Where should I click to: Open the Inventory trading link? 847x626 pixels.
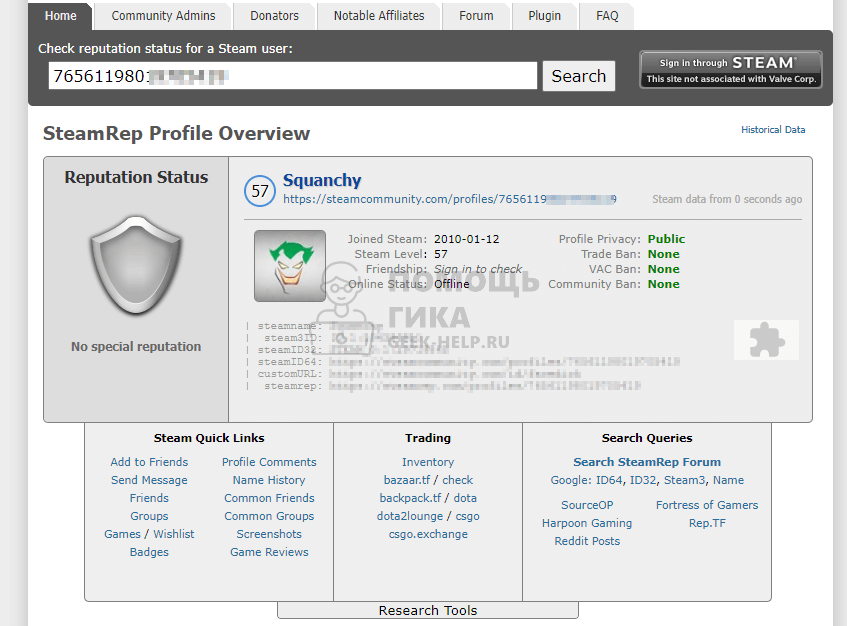(x=427, y=462)
